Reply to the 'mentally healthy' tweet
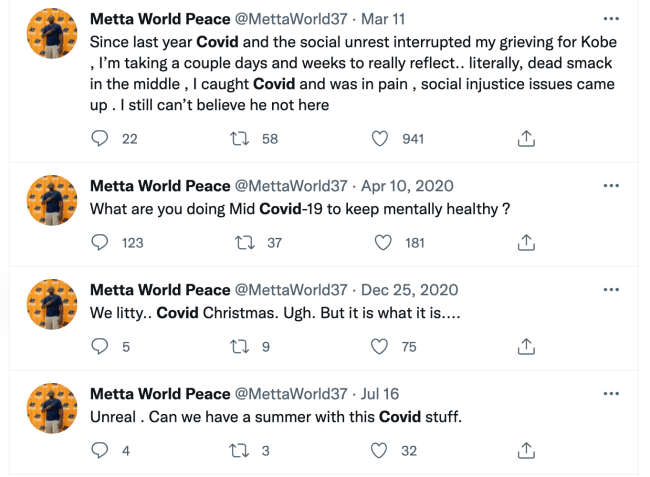 (x=100, y=242)
